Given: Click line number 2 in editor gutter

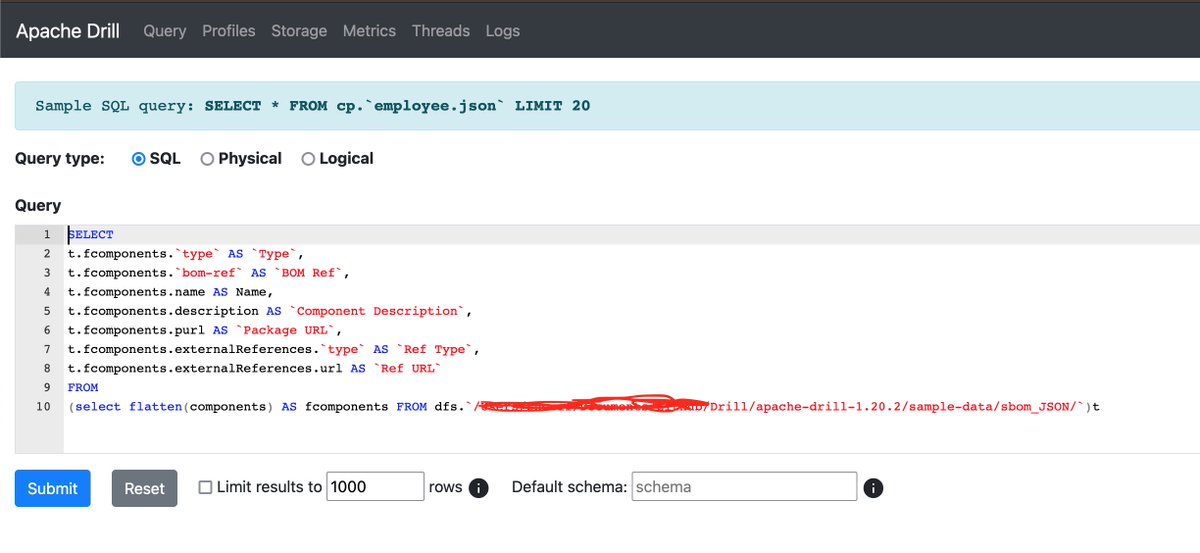Looking at the screenshot, I should click(46, 254).
